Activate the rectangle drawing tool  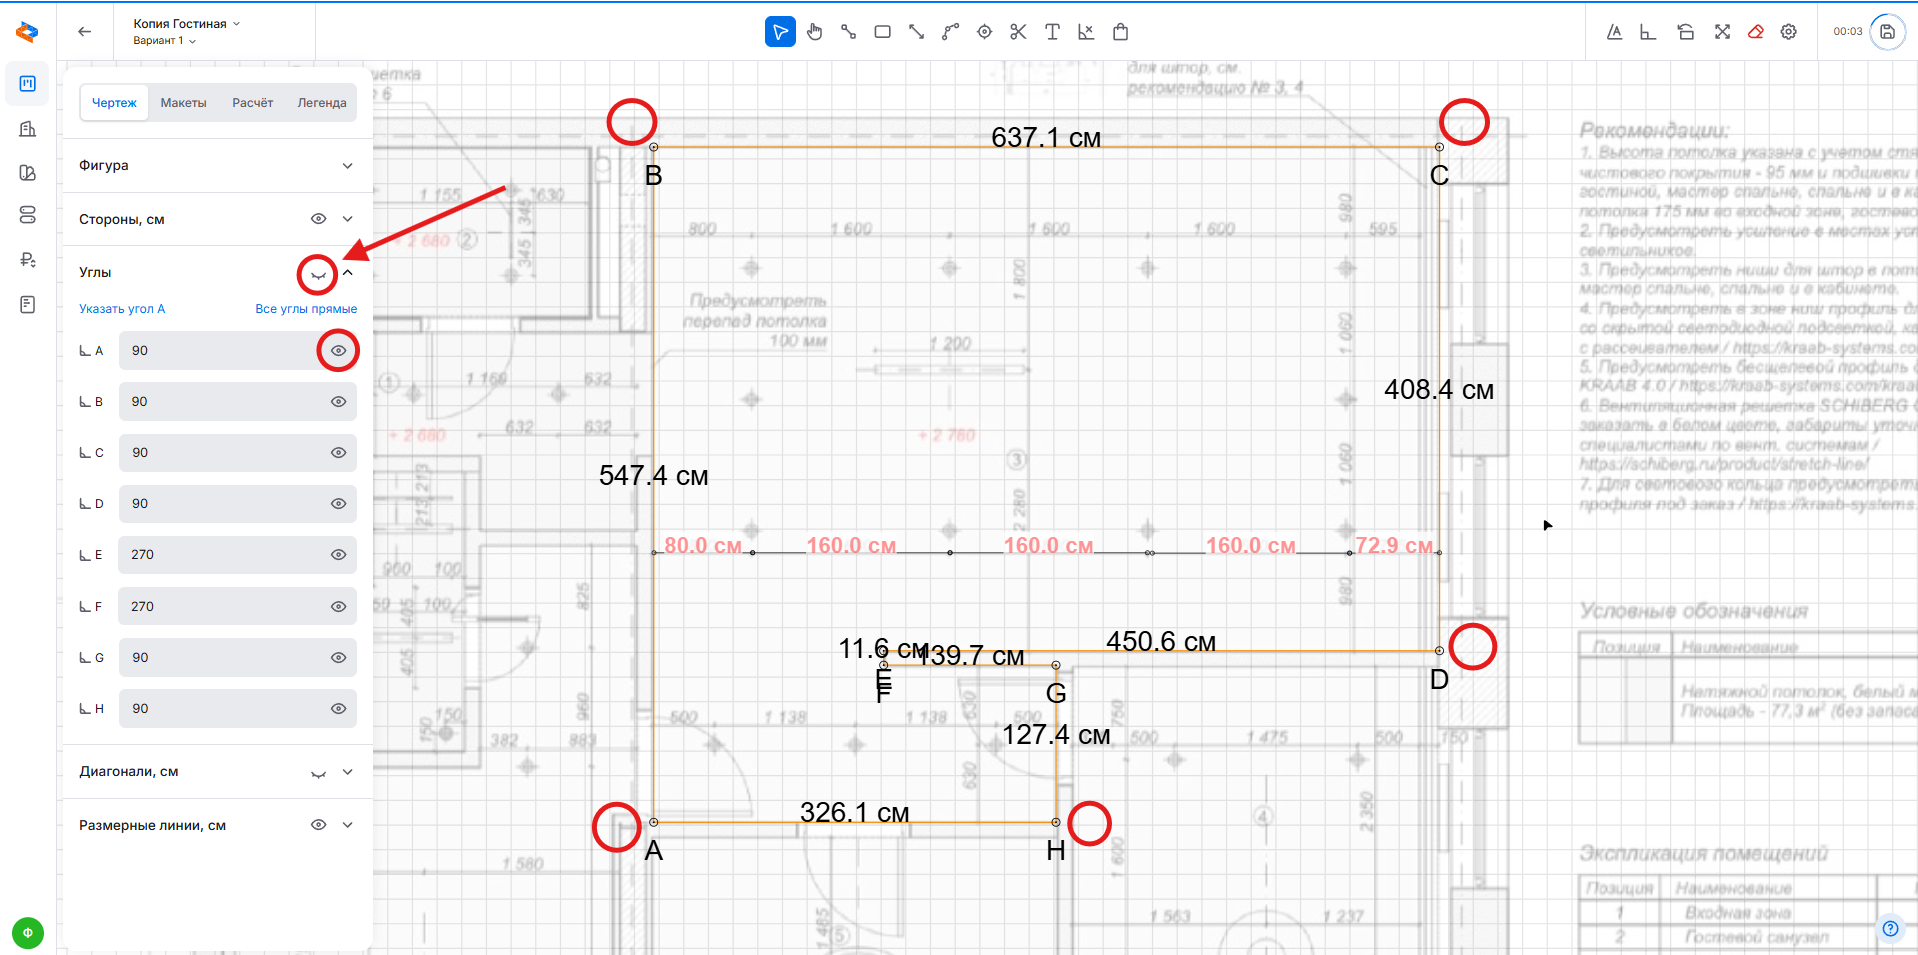(882, 32)
